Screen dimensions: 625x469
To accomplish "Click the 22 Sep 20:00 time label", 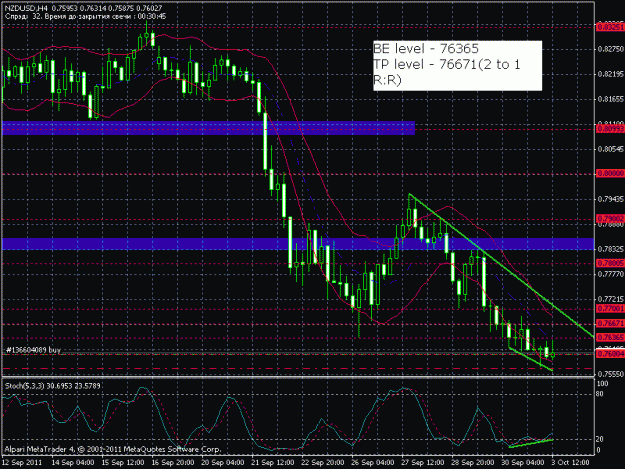I will pos(323,462).
